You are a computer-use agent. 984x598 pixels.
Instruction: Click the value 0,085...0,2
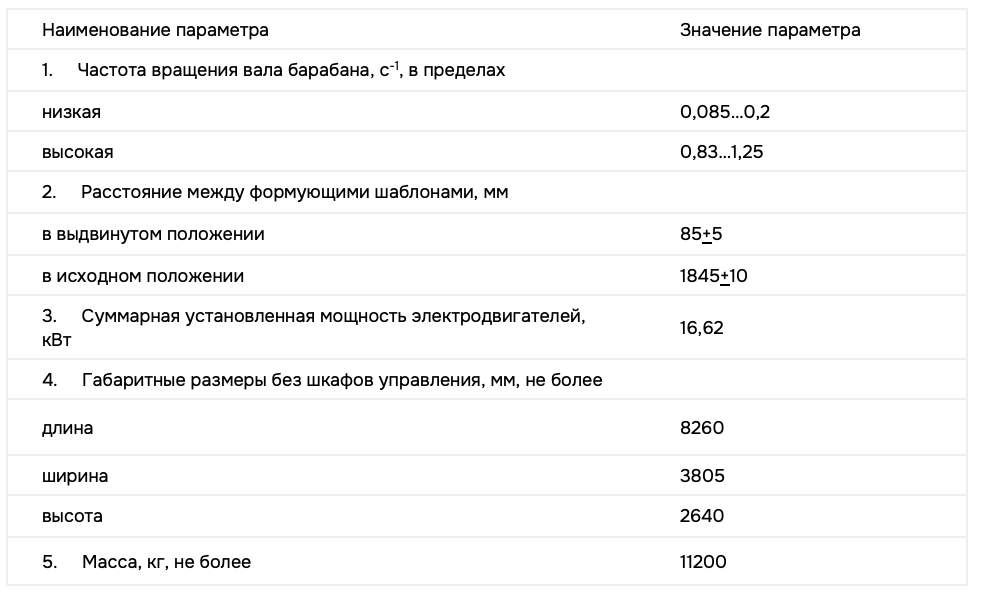coord(725,112)
